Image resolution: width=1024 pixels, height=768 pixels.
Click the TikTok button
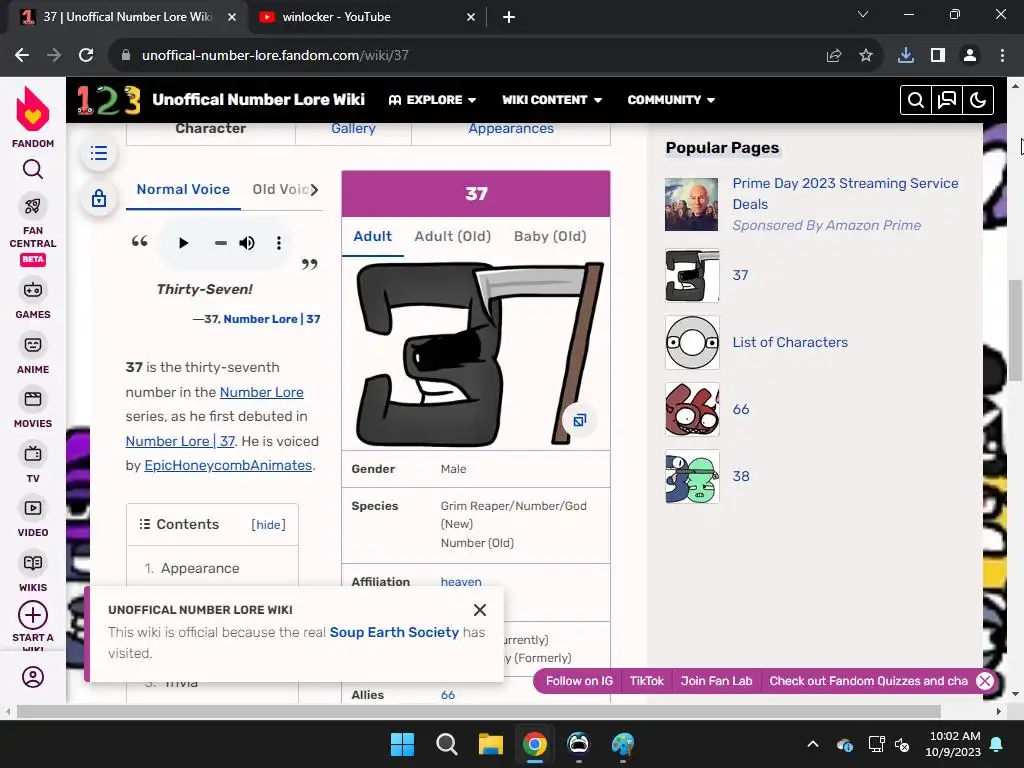(x=647, y=681)
